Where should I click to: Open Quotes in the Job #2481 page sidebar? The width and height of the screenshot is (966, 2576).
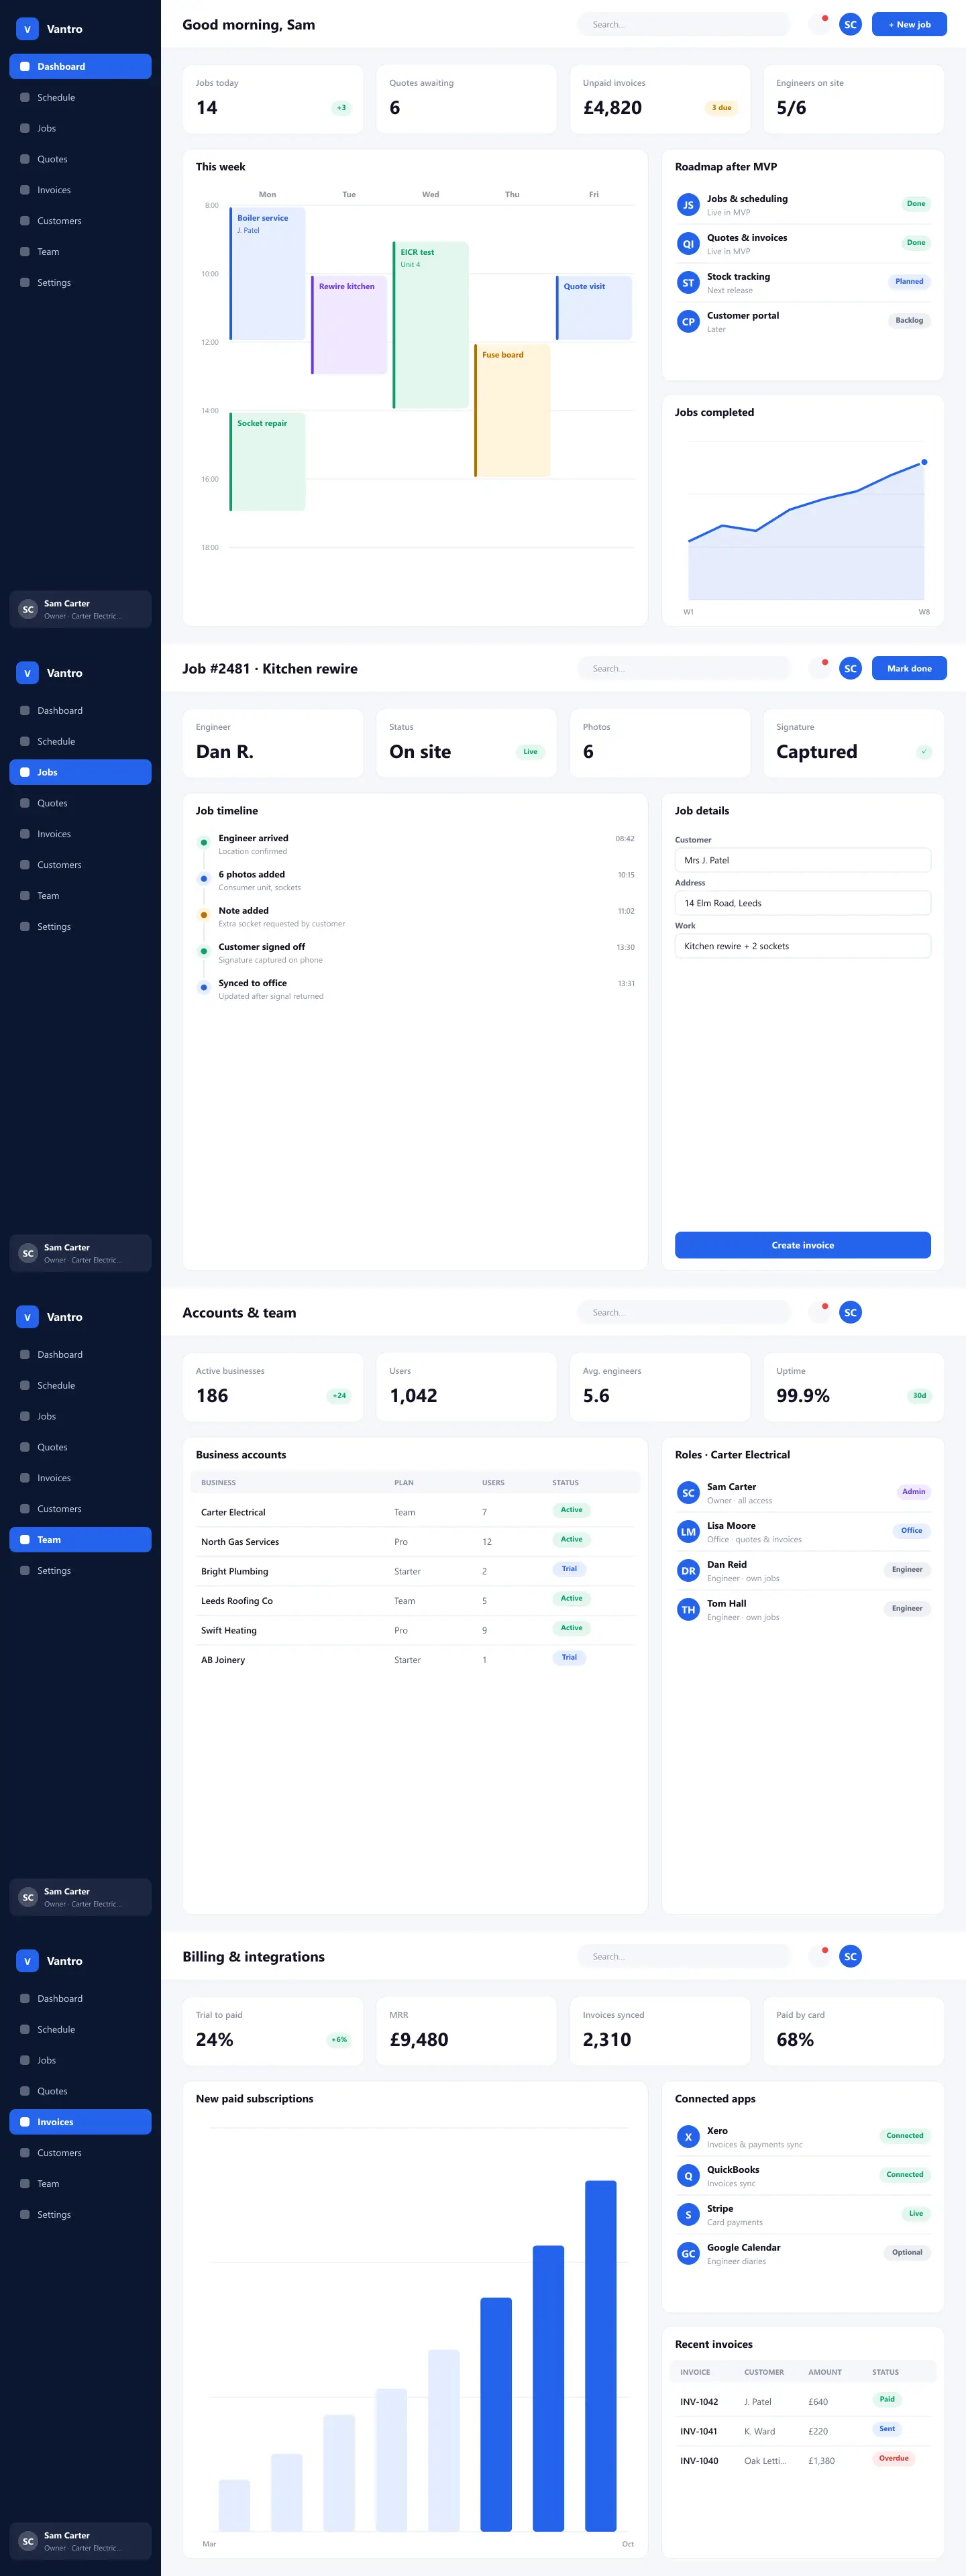80,803
